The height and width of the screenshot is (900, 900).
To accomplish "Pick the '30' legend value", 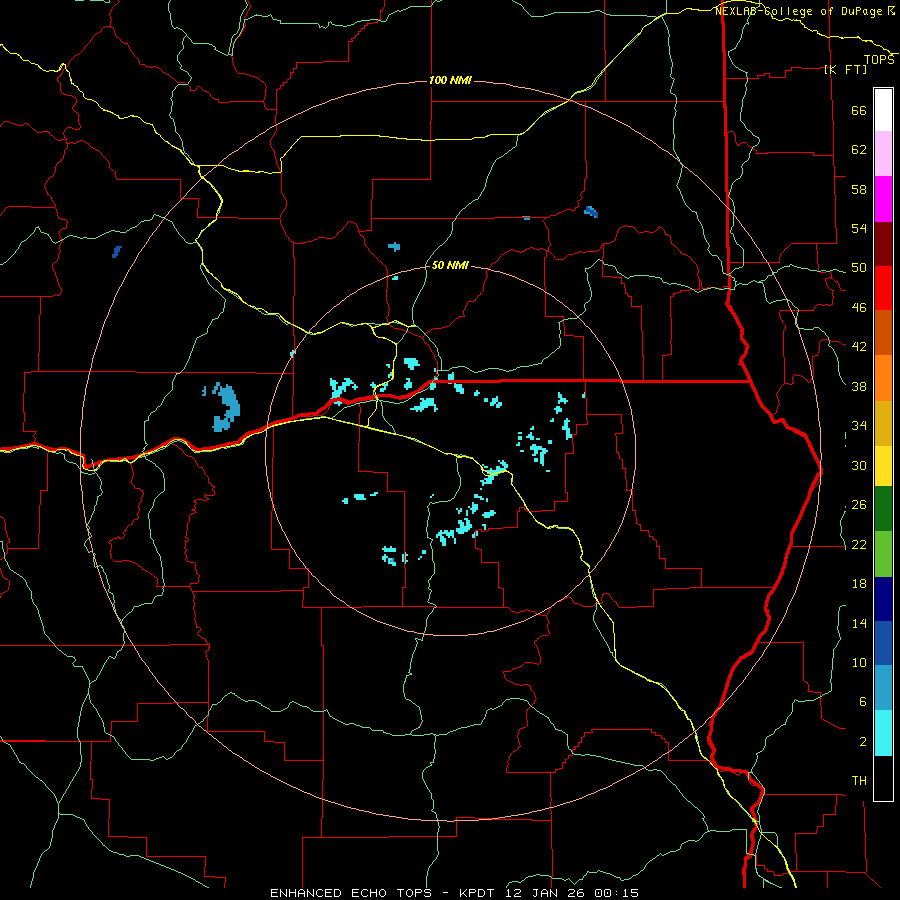I will click(859, 465).
